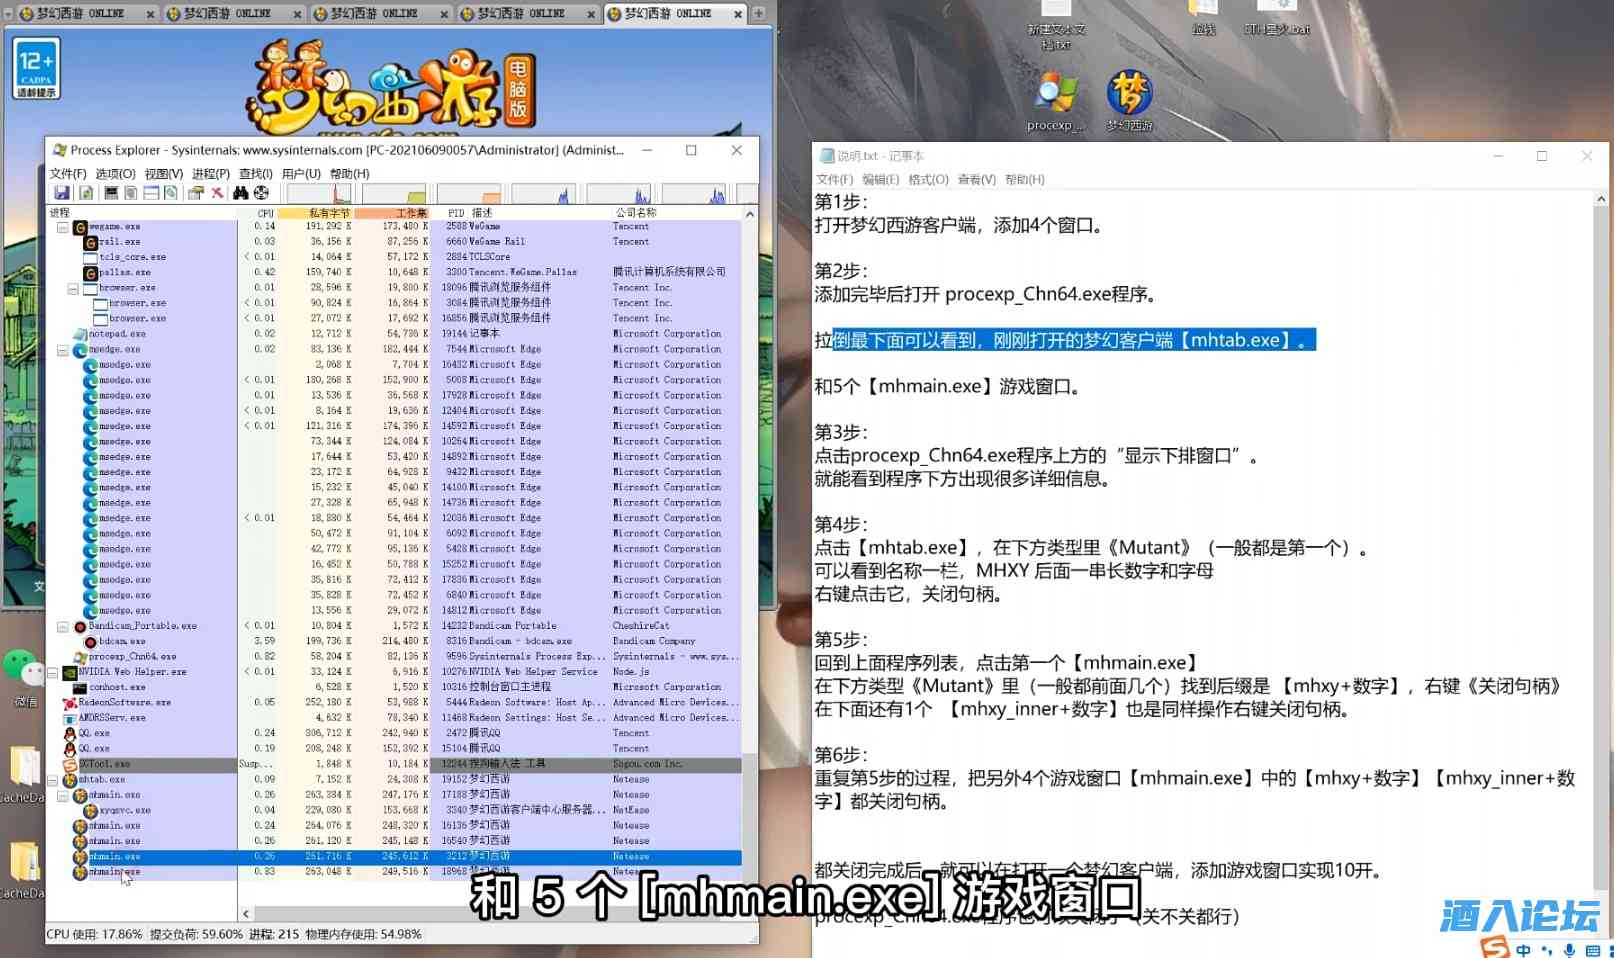Screen dimensions: 1614x958
Task: Switch to the first 梦幻西游 ONLINE tab
Action: [x=80, y=13]
